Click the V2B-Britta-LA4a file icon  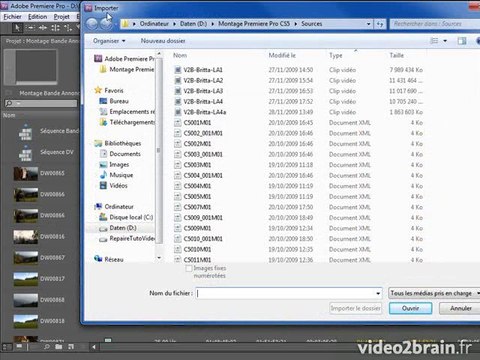point(178,112)
